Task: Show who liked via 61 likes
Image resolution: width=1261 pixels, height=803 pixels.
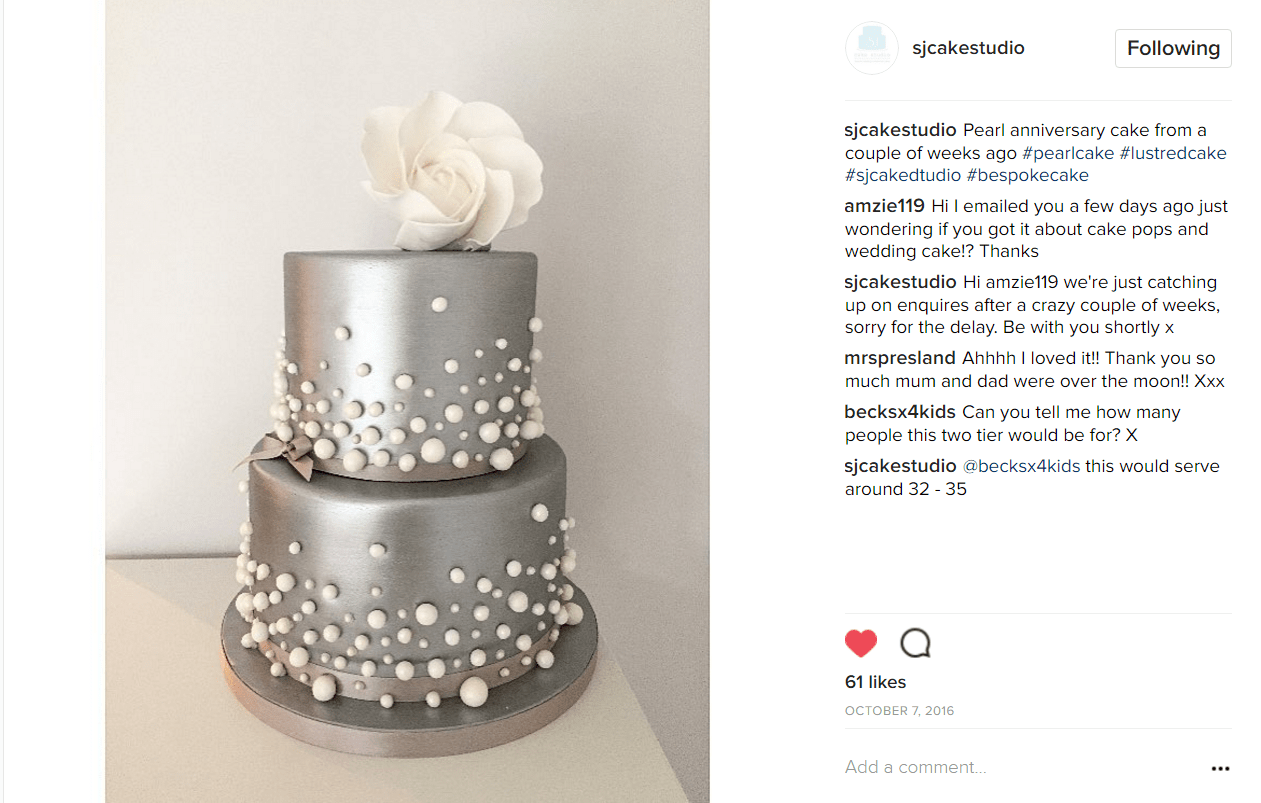Action: click(x=875, y=682)
